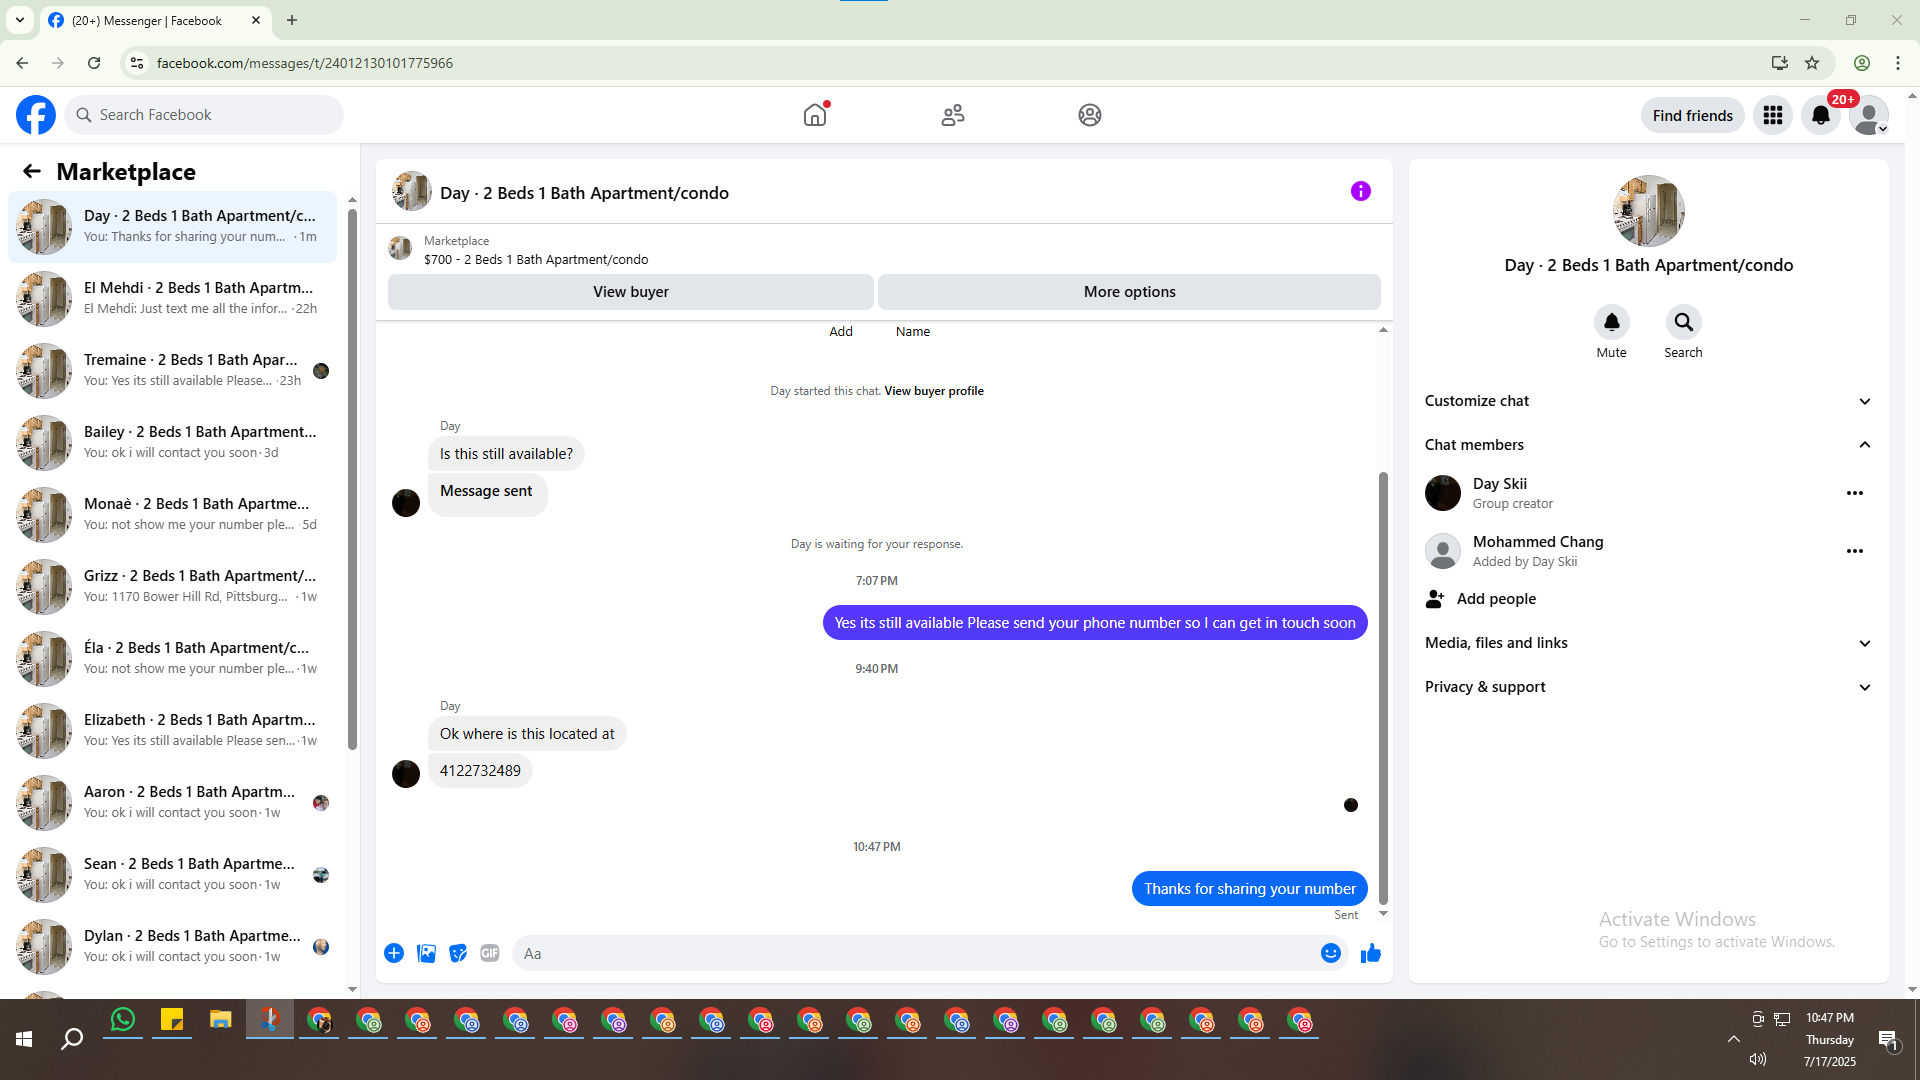
Task: Open the account profile avatar menu
Action: pos(1869,115)
